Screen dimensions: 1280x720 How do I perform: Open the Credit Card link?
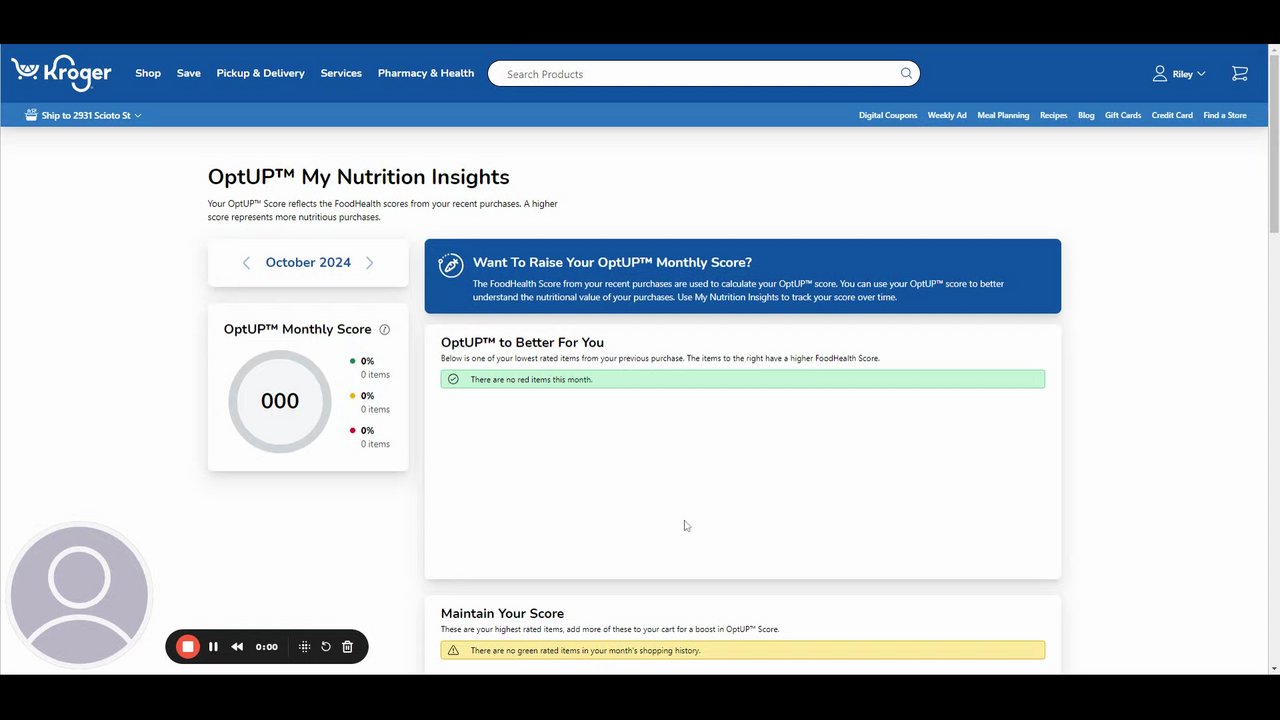click(1172, 115)
